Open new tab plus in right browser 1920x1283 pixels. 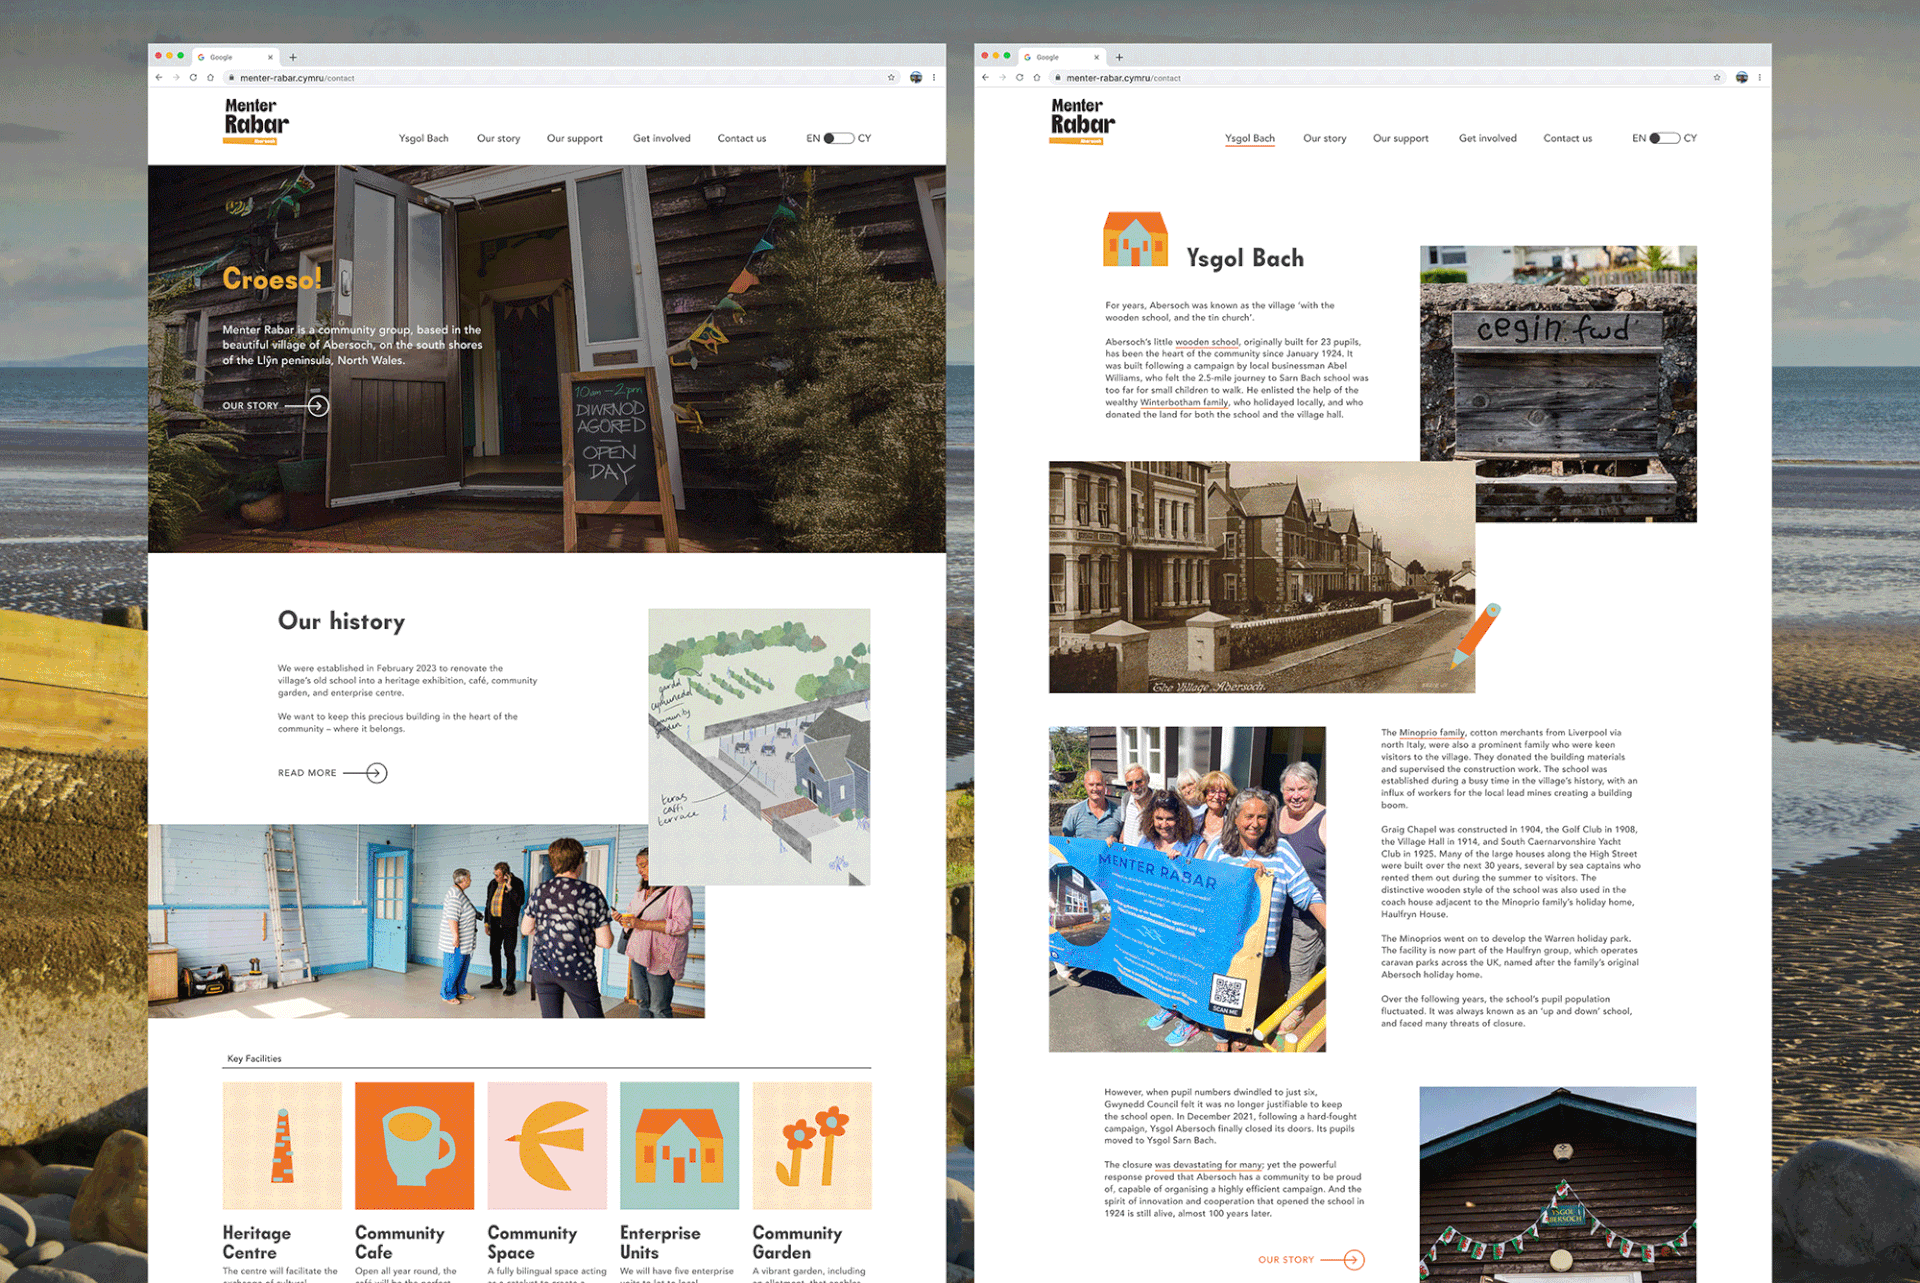click(1119, 57)
